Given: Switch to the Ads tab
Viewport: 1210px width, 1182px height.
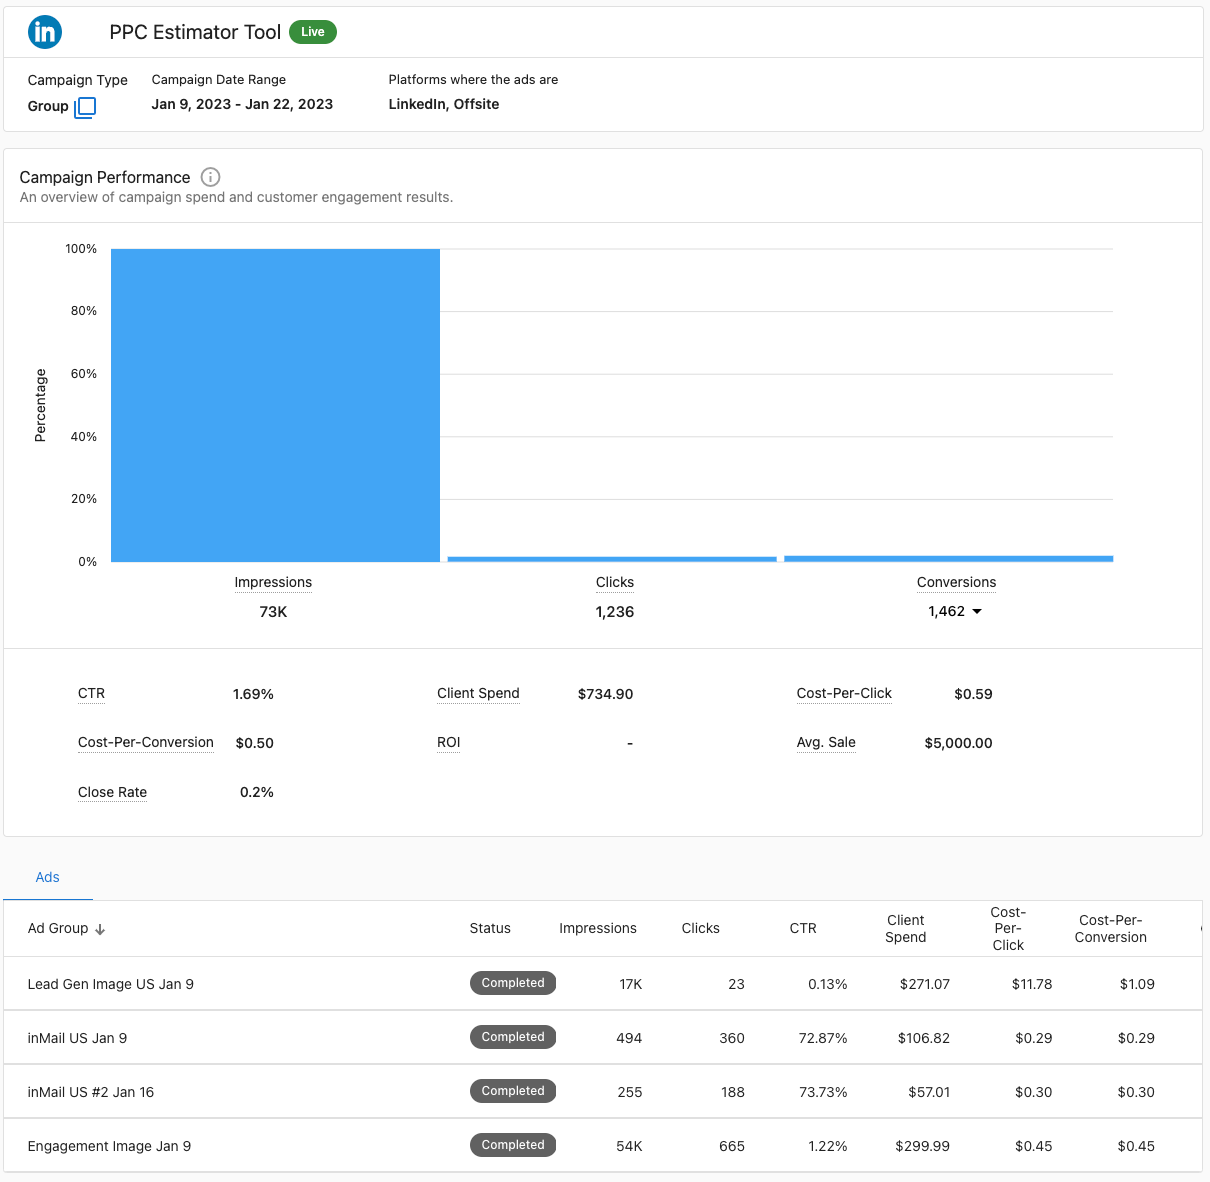Looking at the screenshot, I should point(47,877).
